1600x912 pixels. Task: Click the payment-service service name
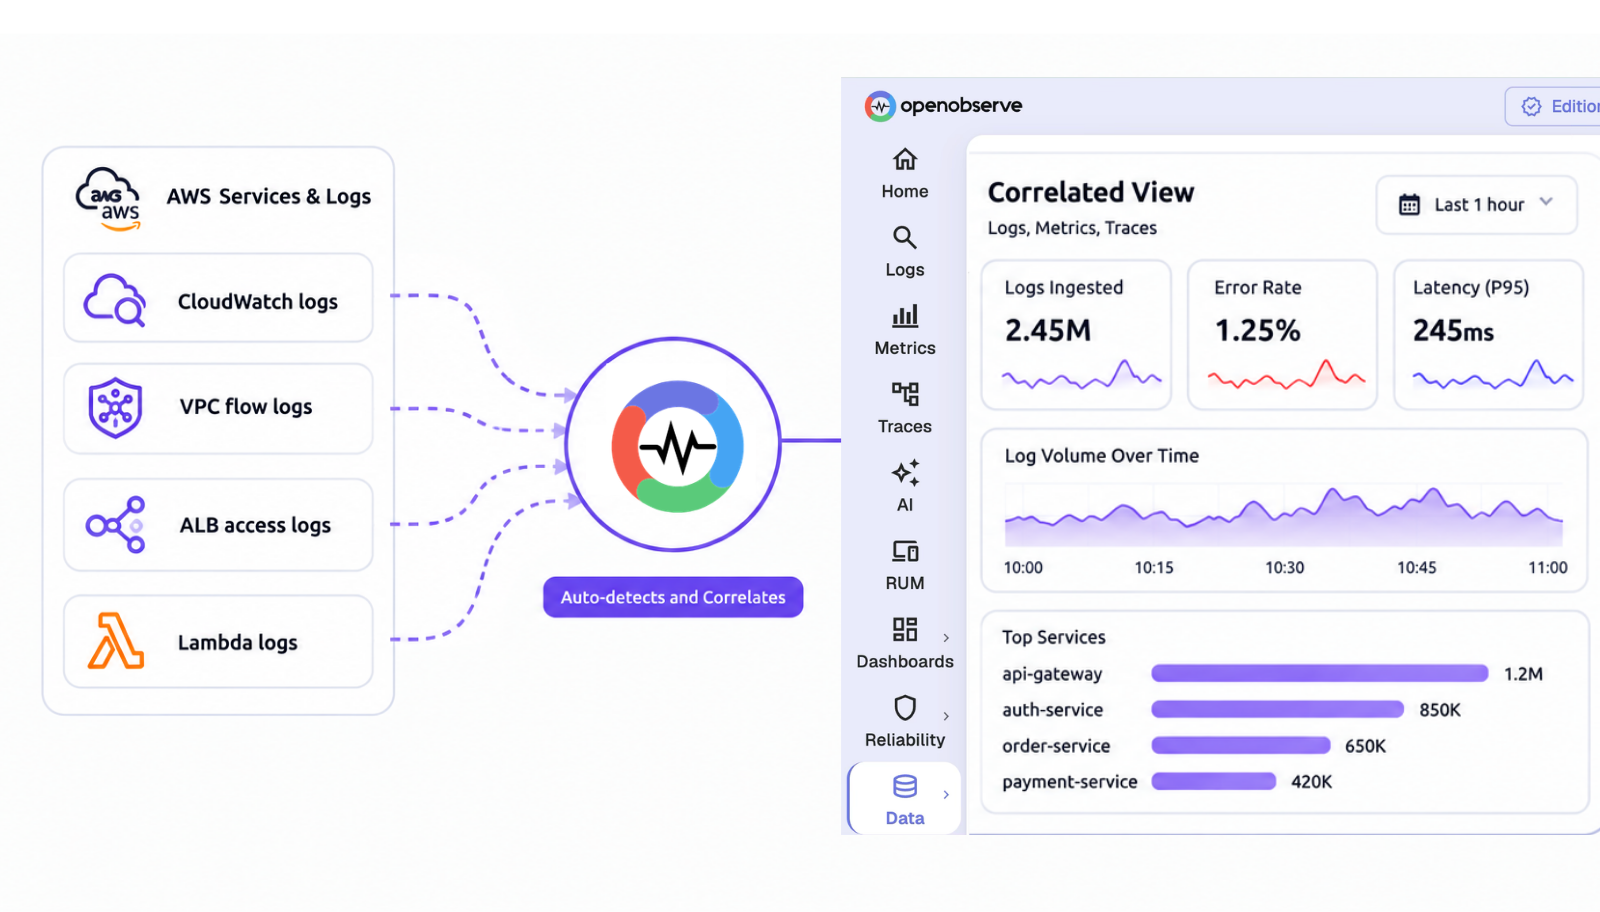[1070, 782]
